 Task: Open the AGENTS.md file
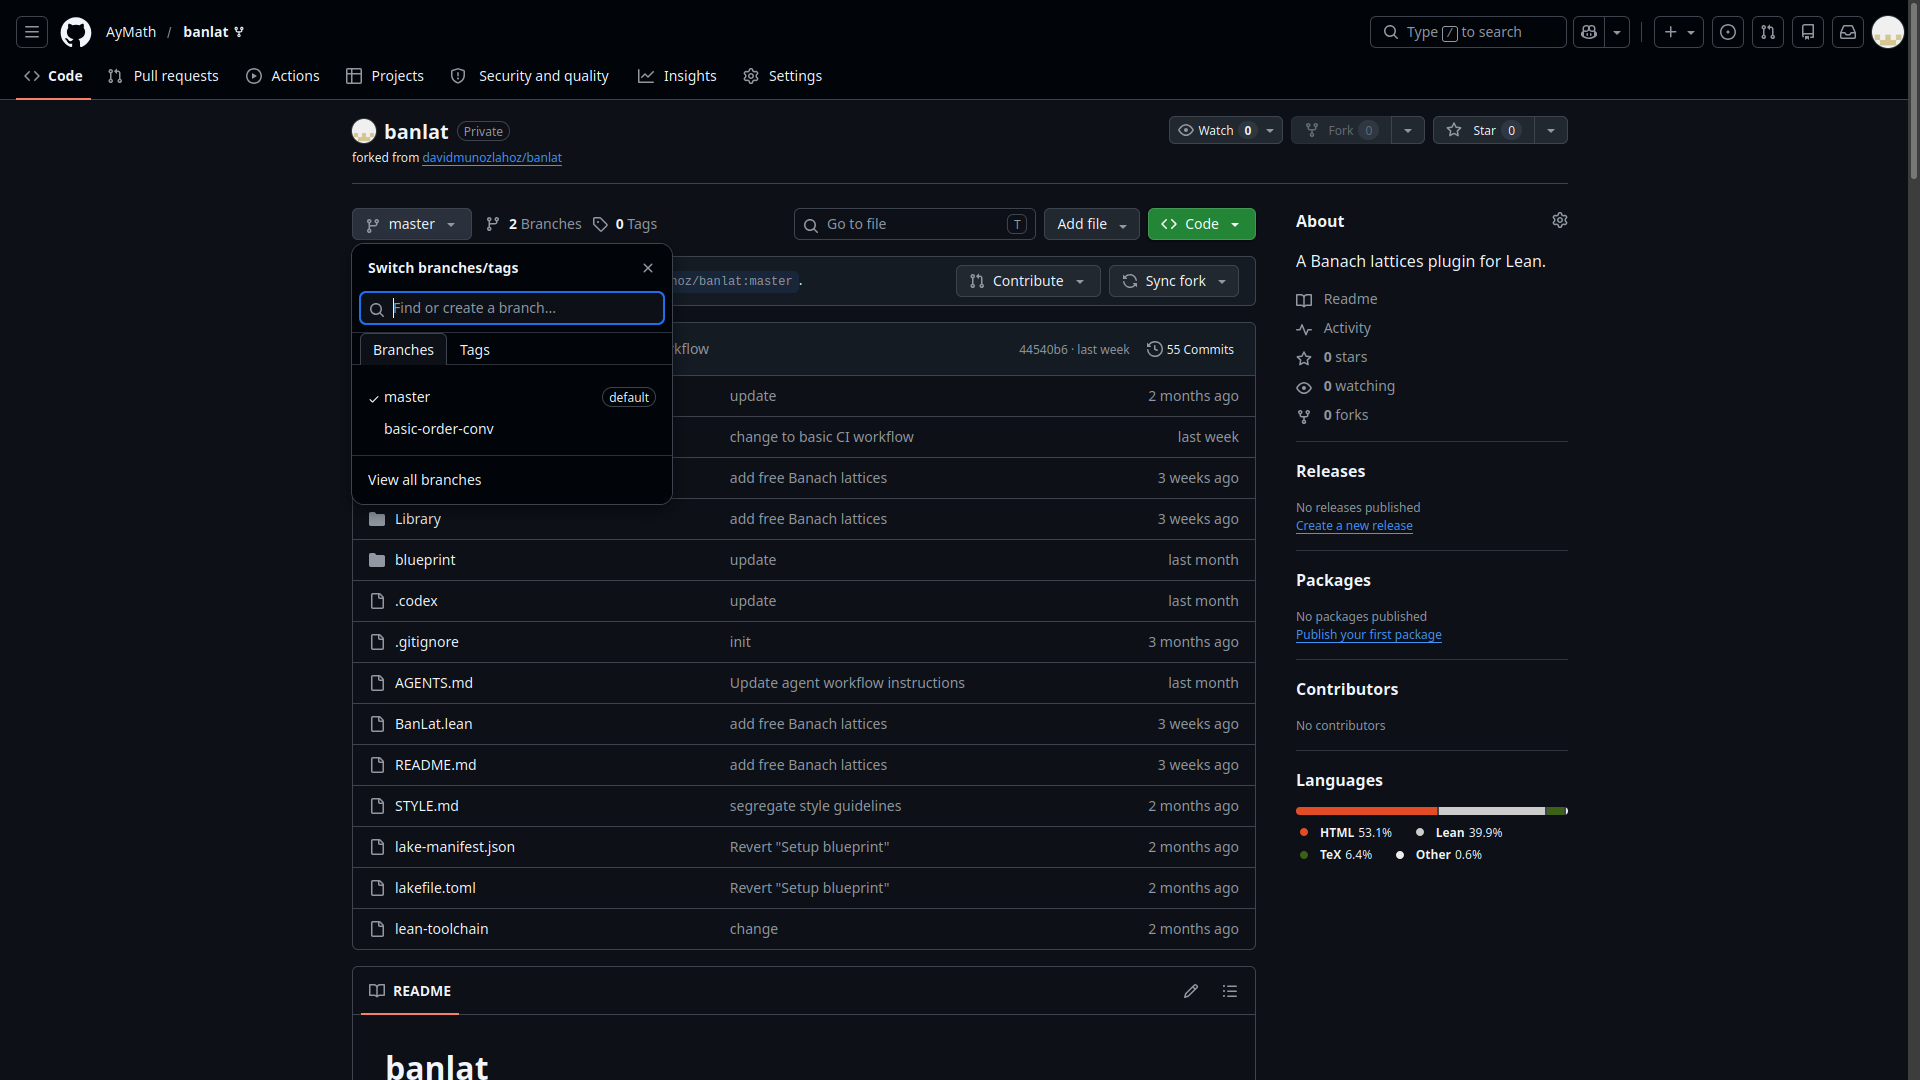434,683
